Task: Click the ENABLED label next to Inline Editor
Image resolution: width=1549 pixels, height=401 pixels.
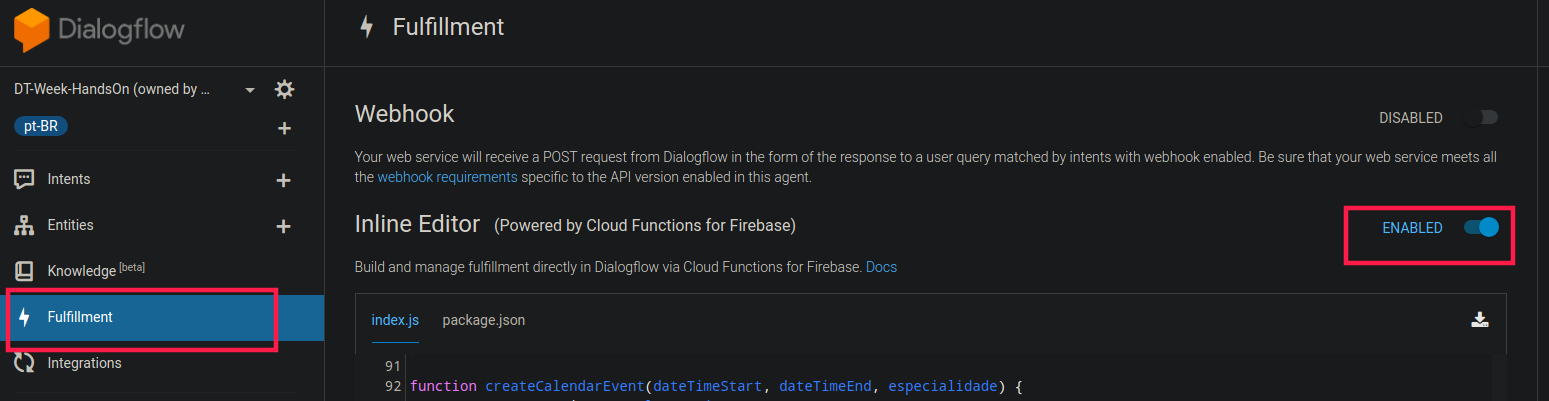Action: coord(1412,228)
